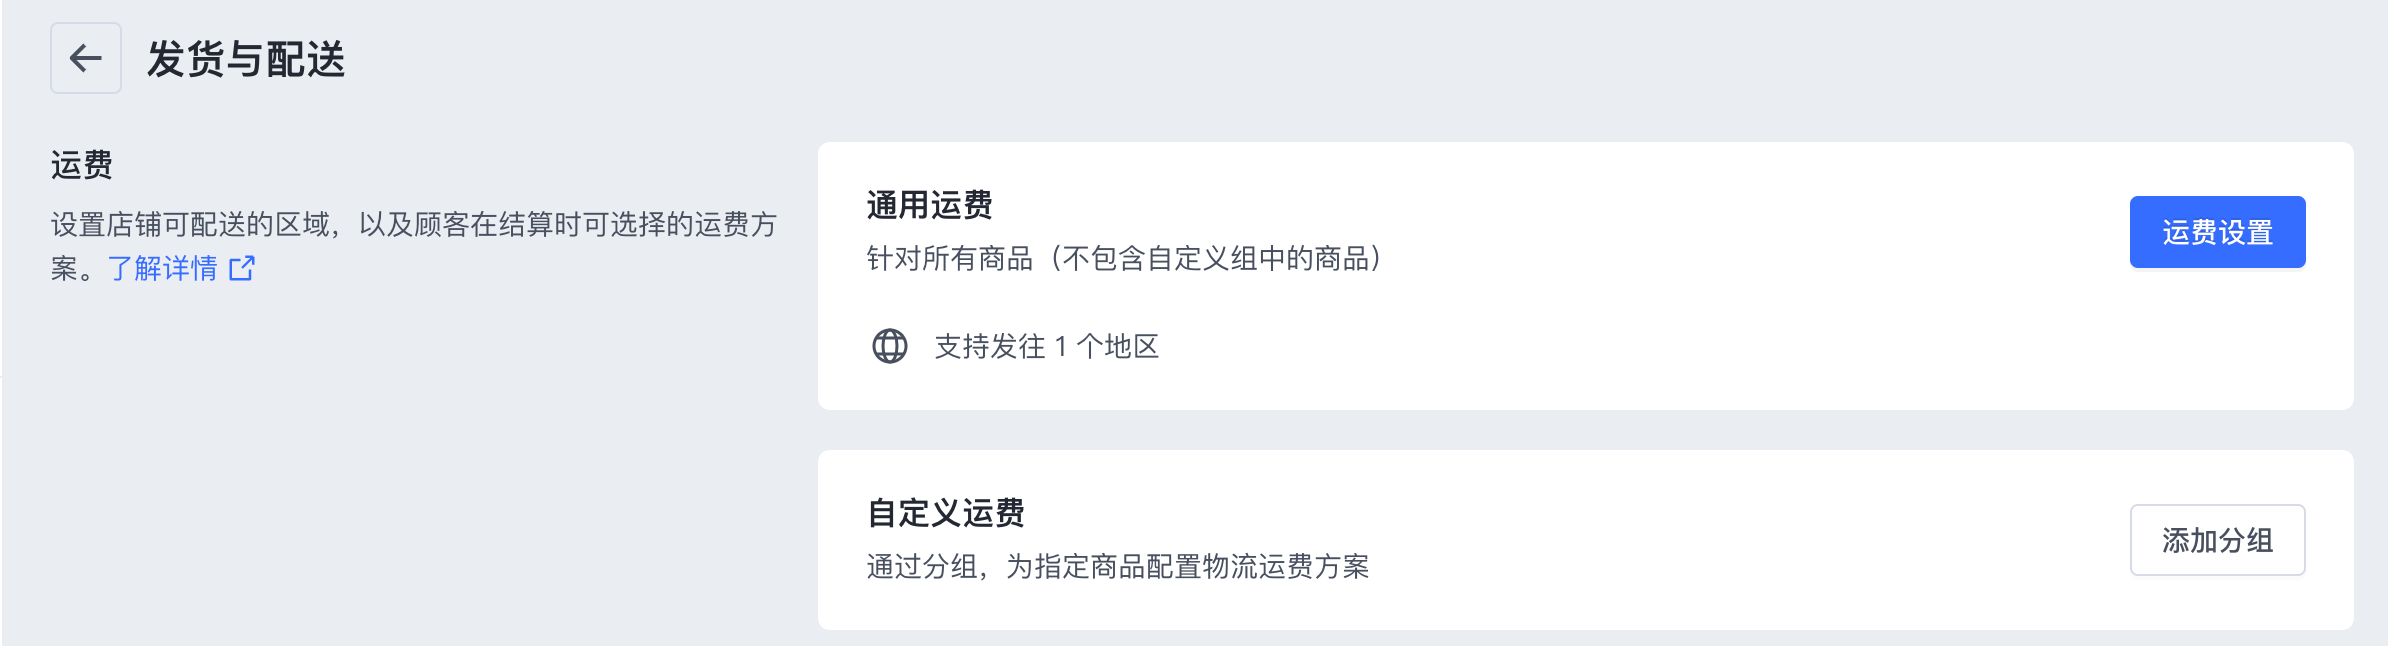
Task: Click the 针对所有商品 description text
Action: 949,259
